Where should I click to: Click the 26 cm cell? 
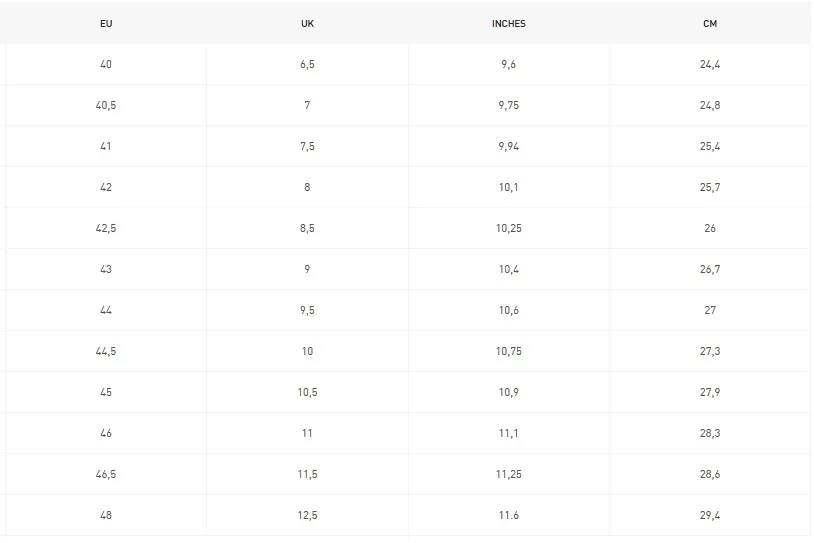(710, 228)
